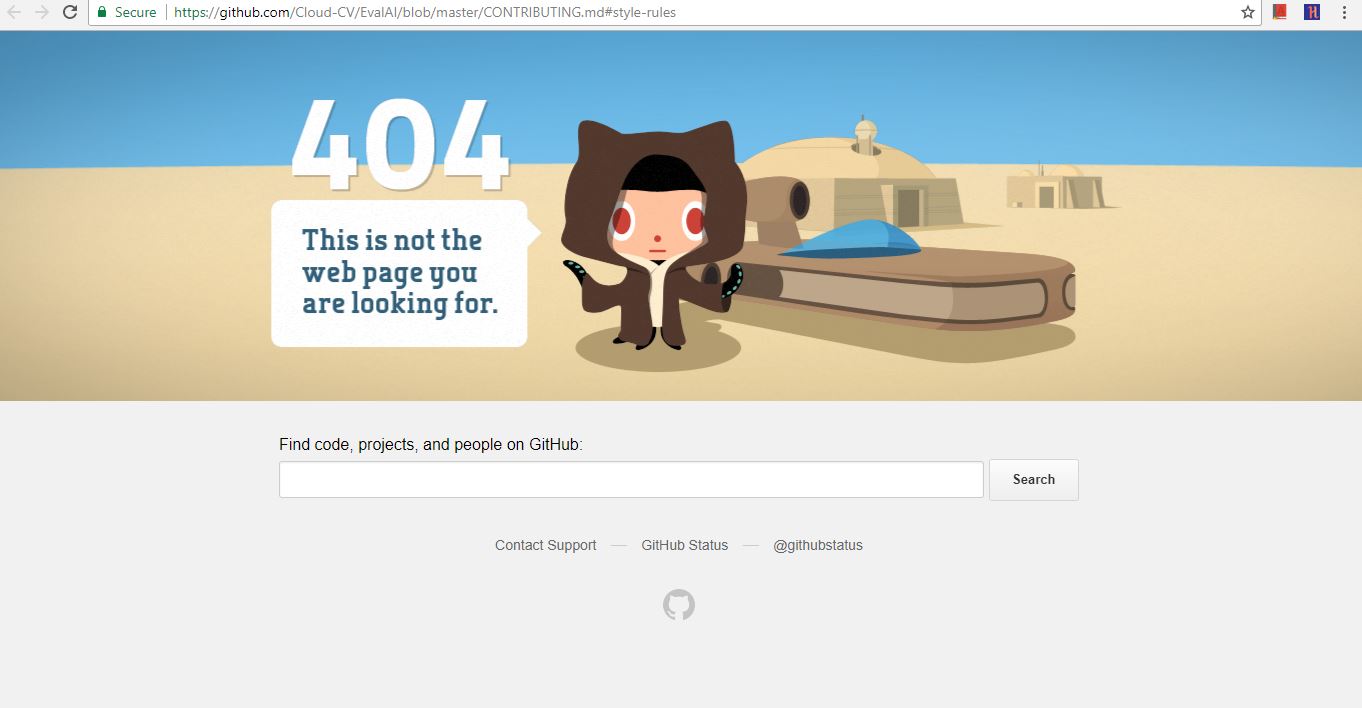
Task: Go to GitHub home via Octocat logo
Action: [679, 605]
